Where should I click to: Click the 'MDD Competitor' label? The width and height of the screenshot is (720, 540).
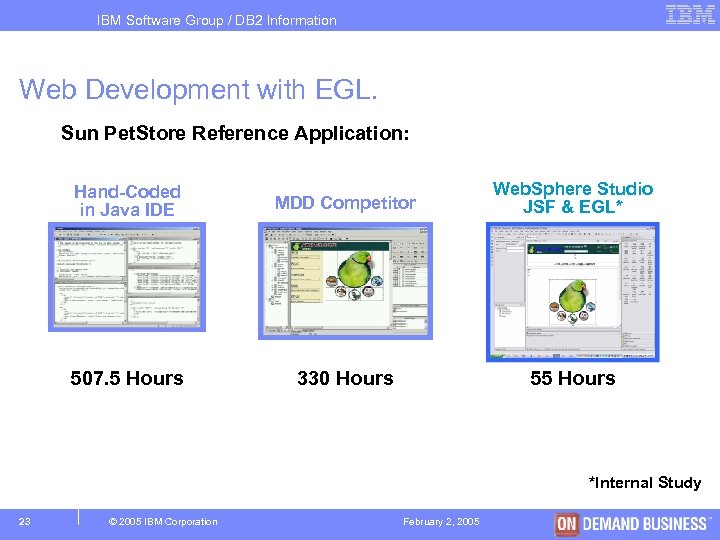(345, 202)
